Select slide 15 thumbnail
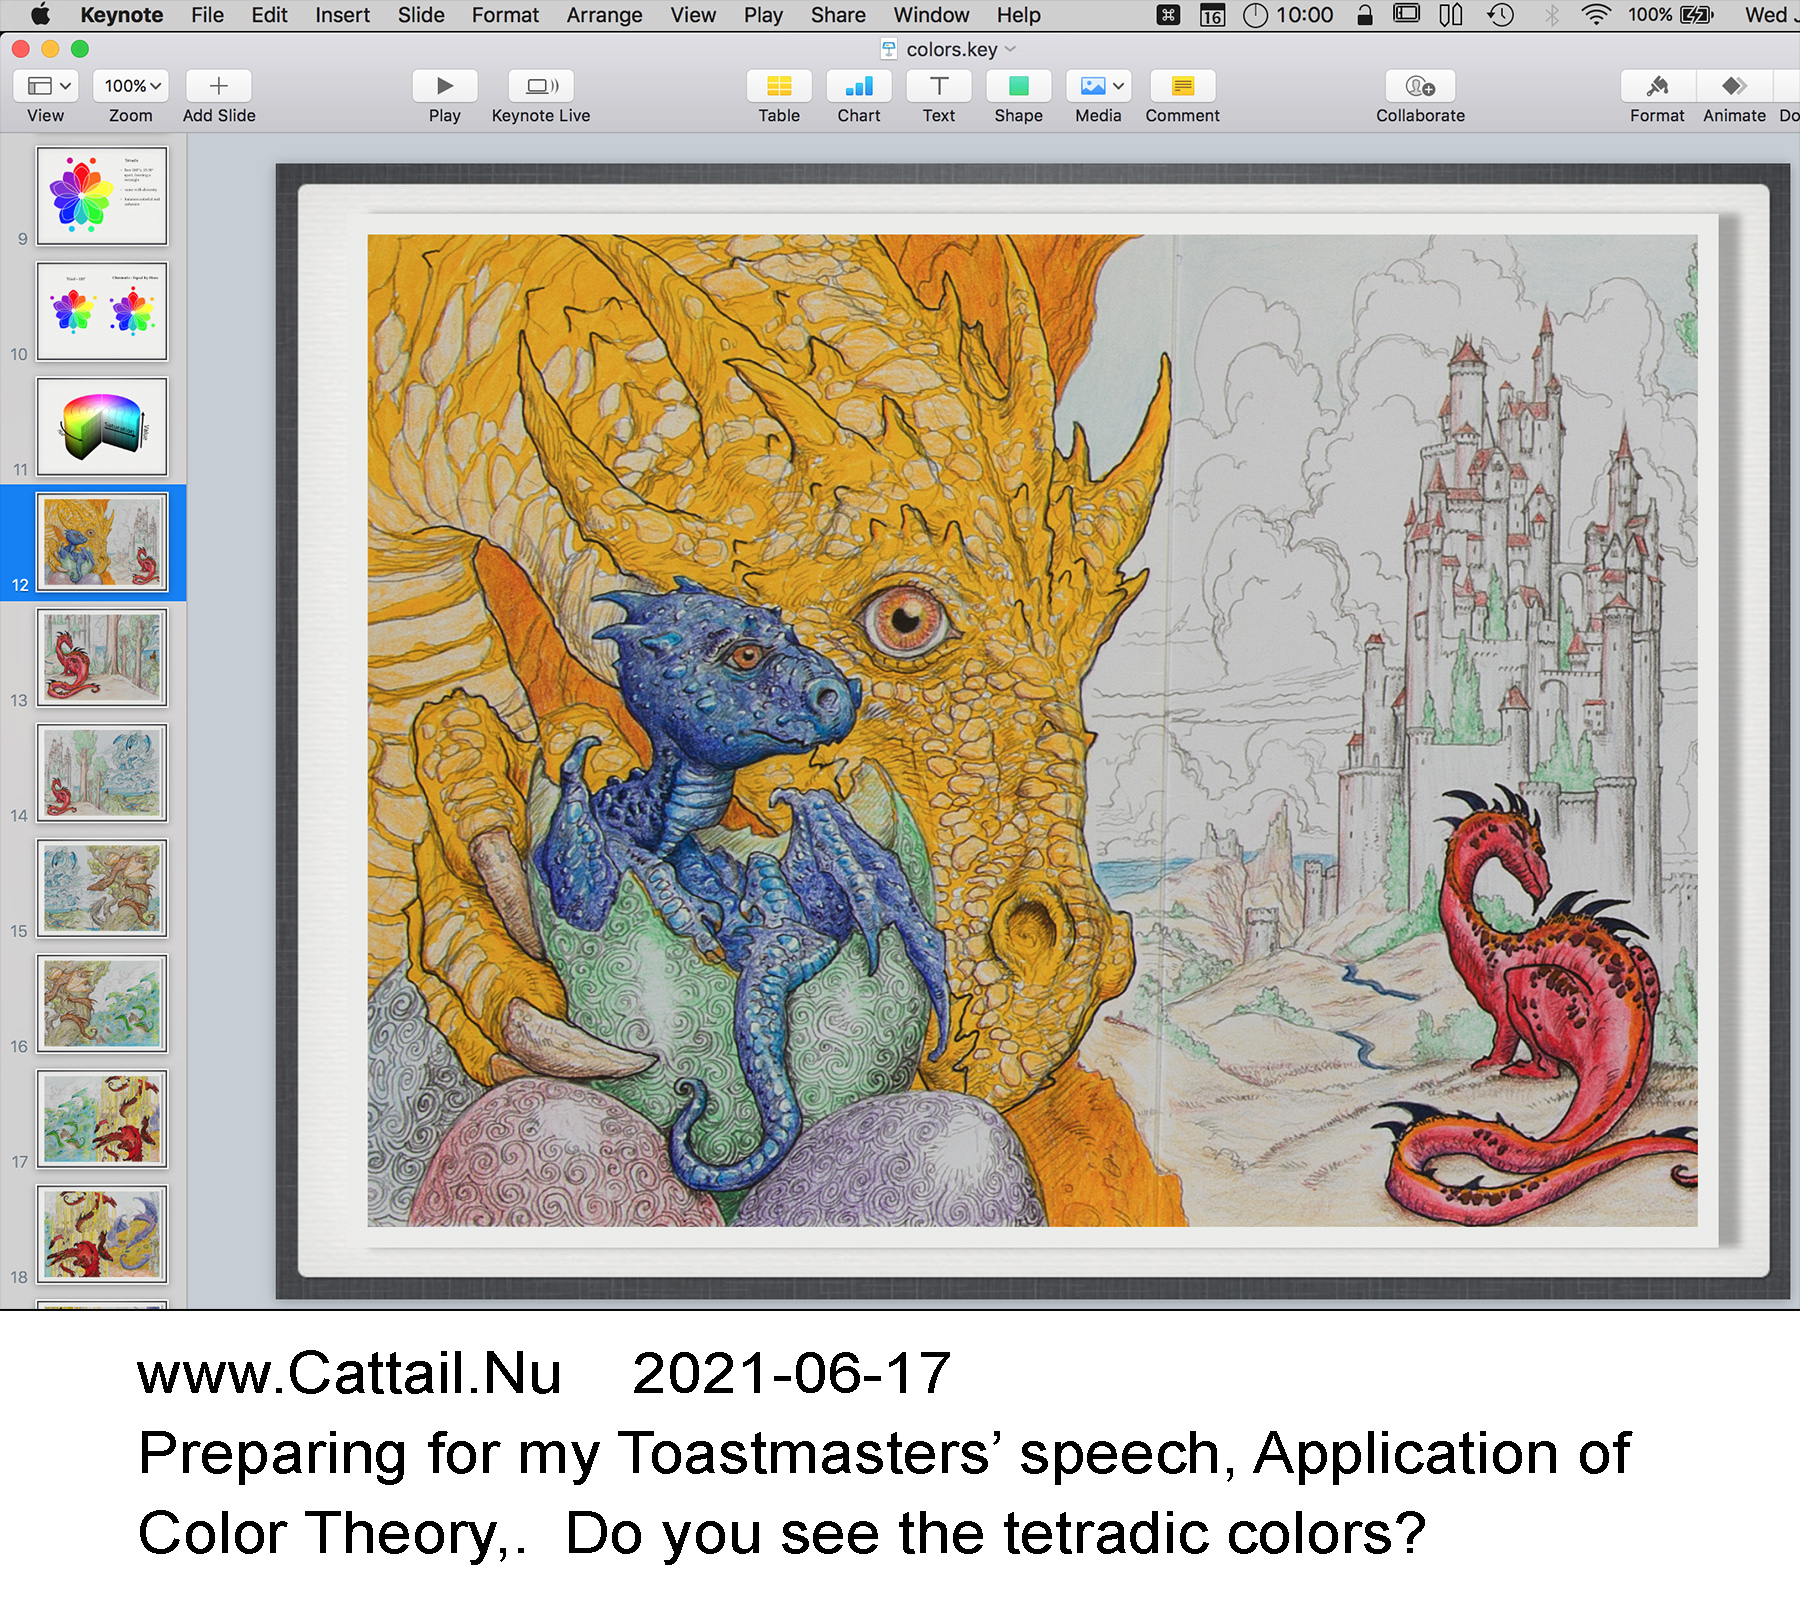 102,888
